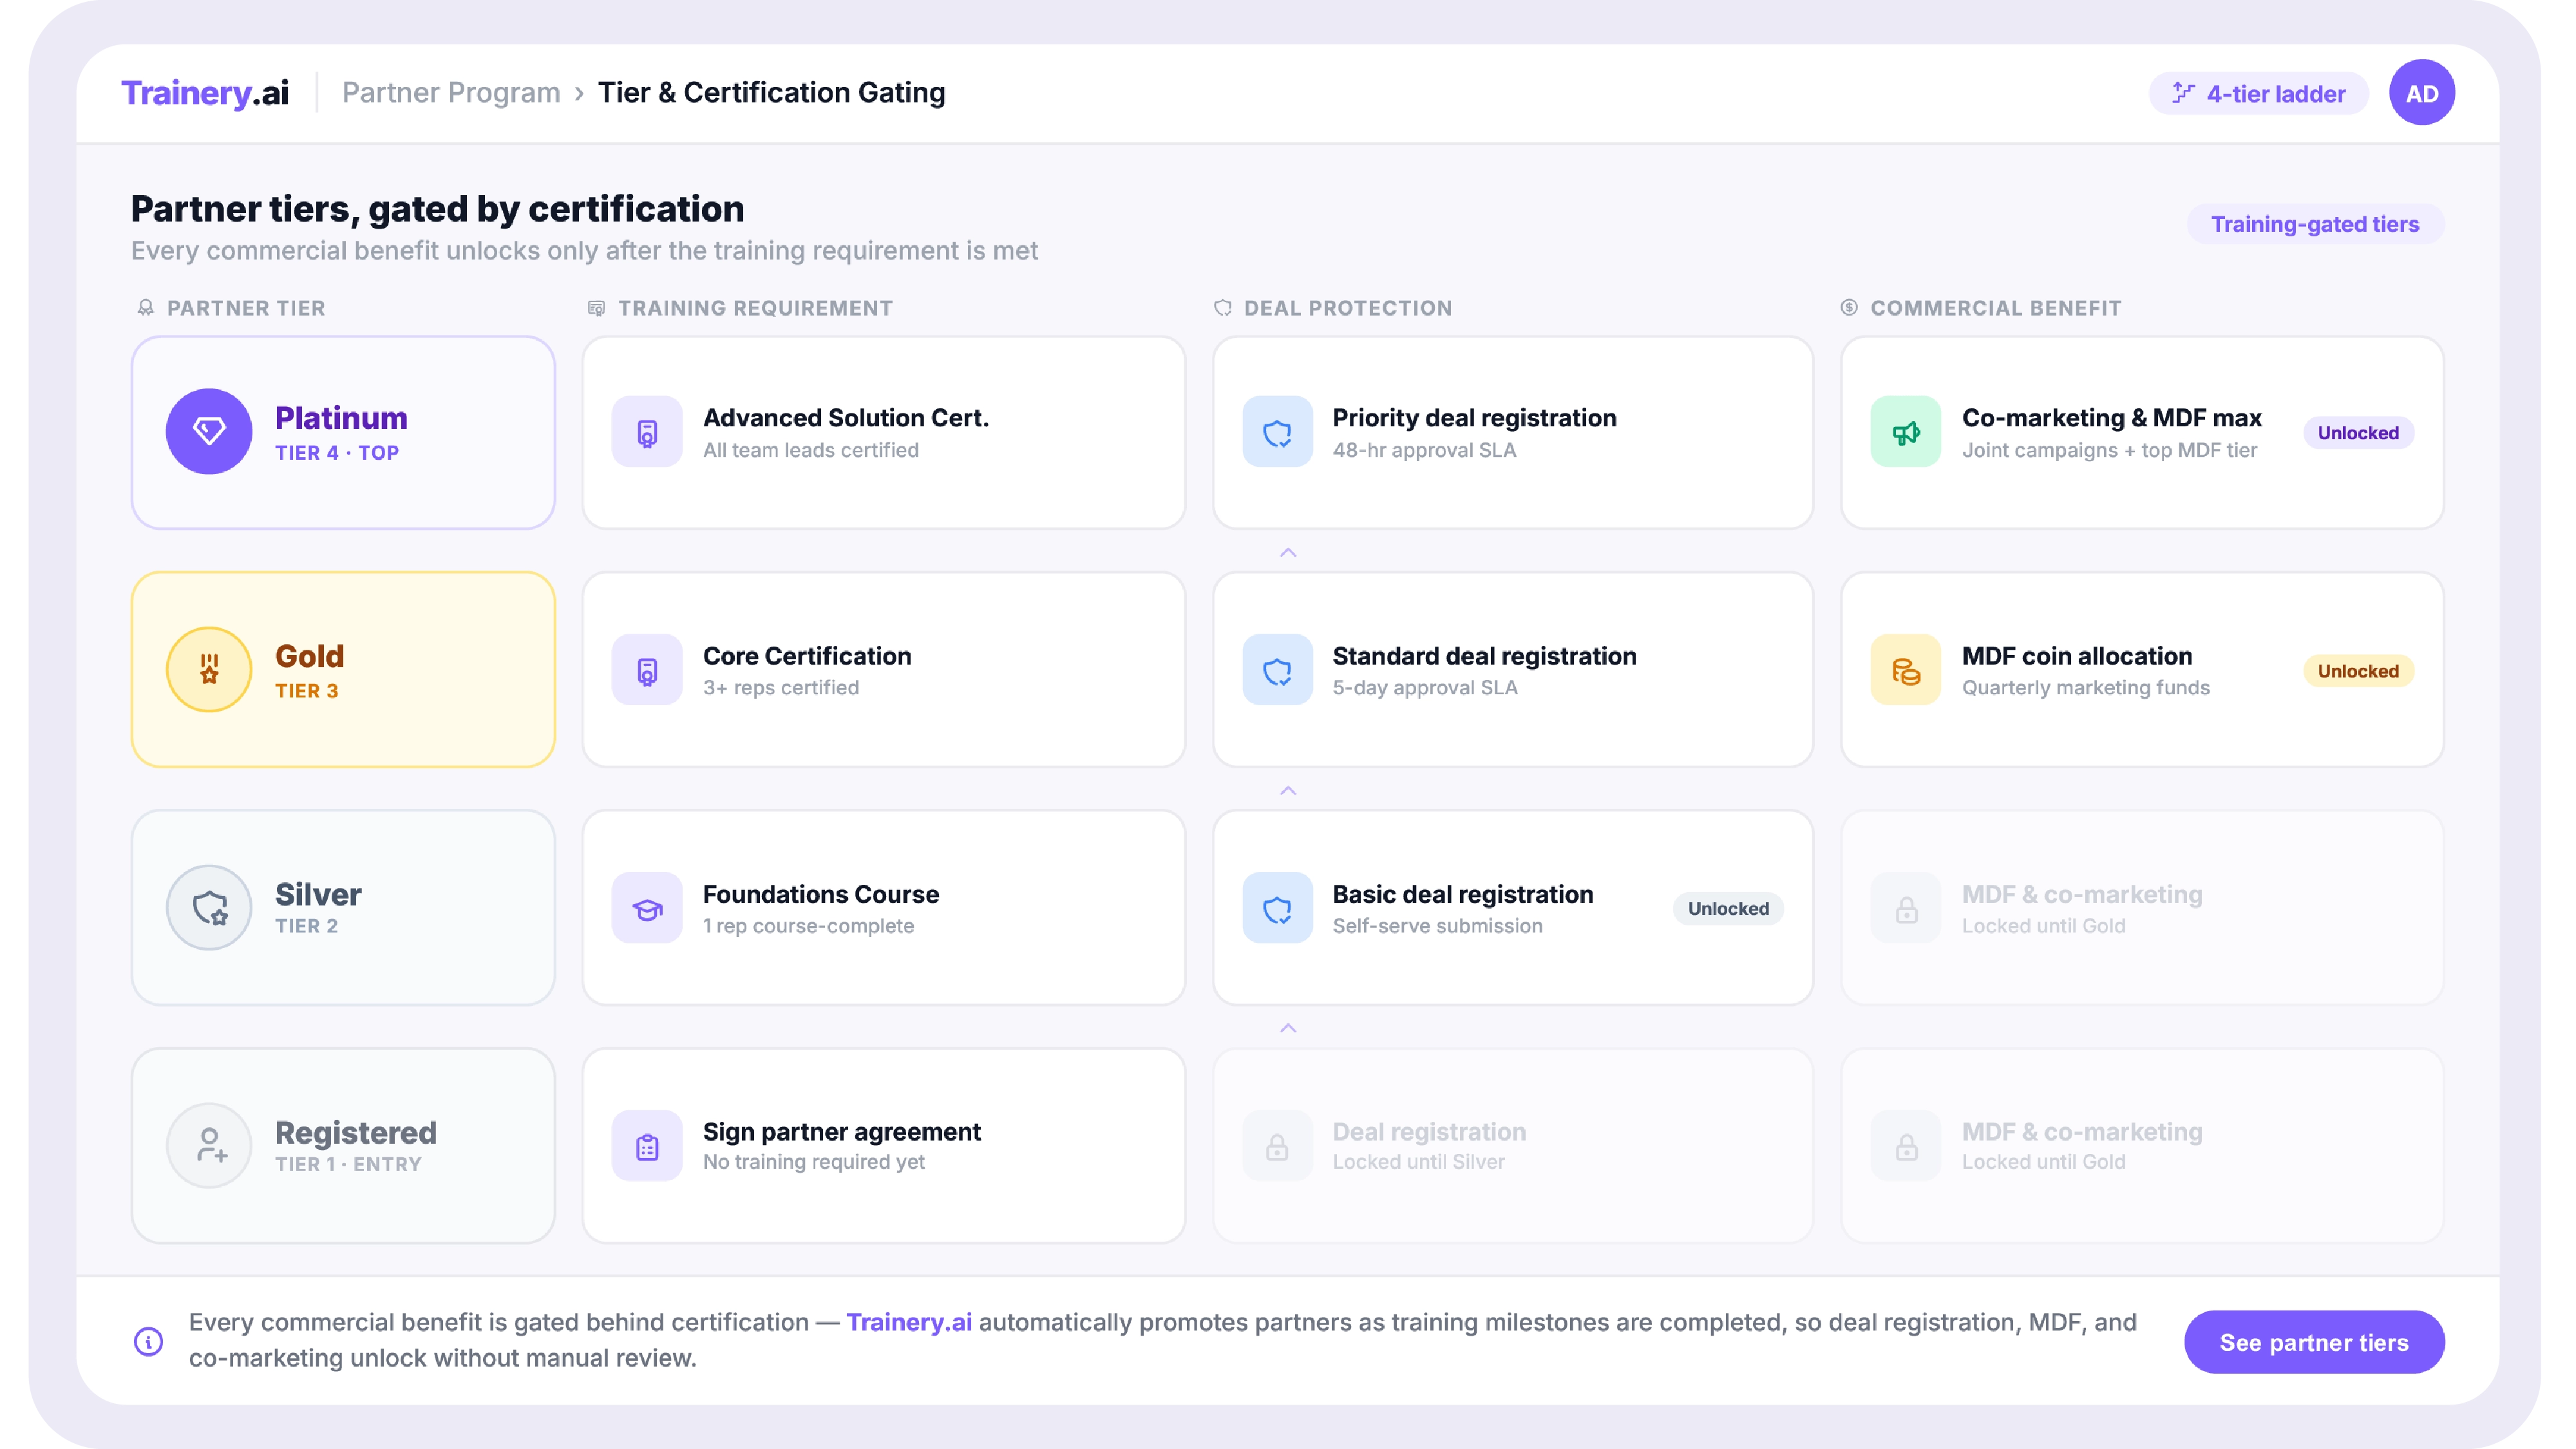Click the All team leads certified text
Screen dimensions: 2576x1449
[x=810, y=451]
